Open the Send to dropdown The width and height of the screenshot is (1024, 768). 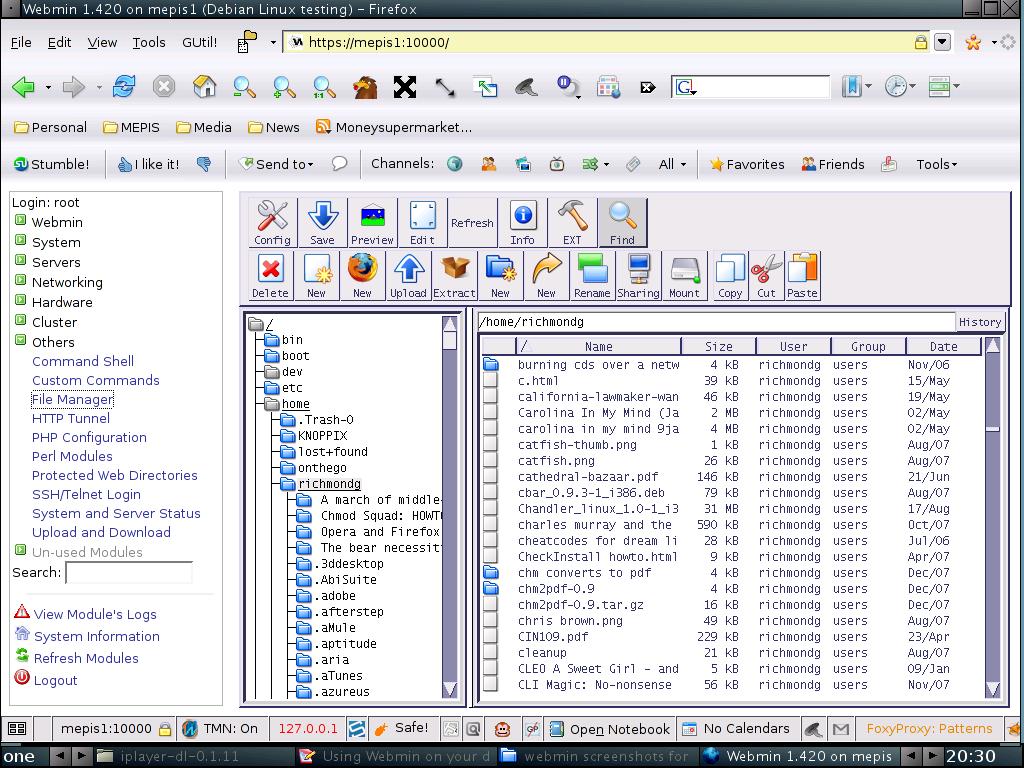coord(276,164)
